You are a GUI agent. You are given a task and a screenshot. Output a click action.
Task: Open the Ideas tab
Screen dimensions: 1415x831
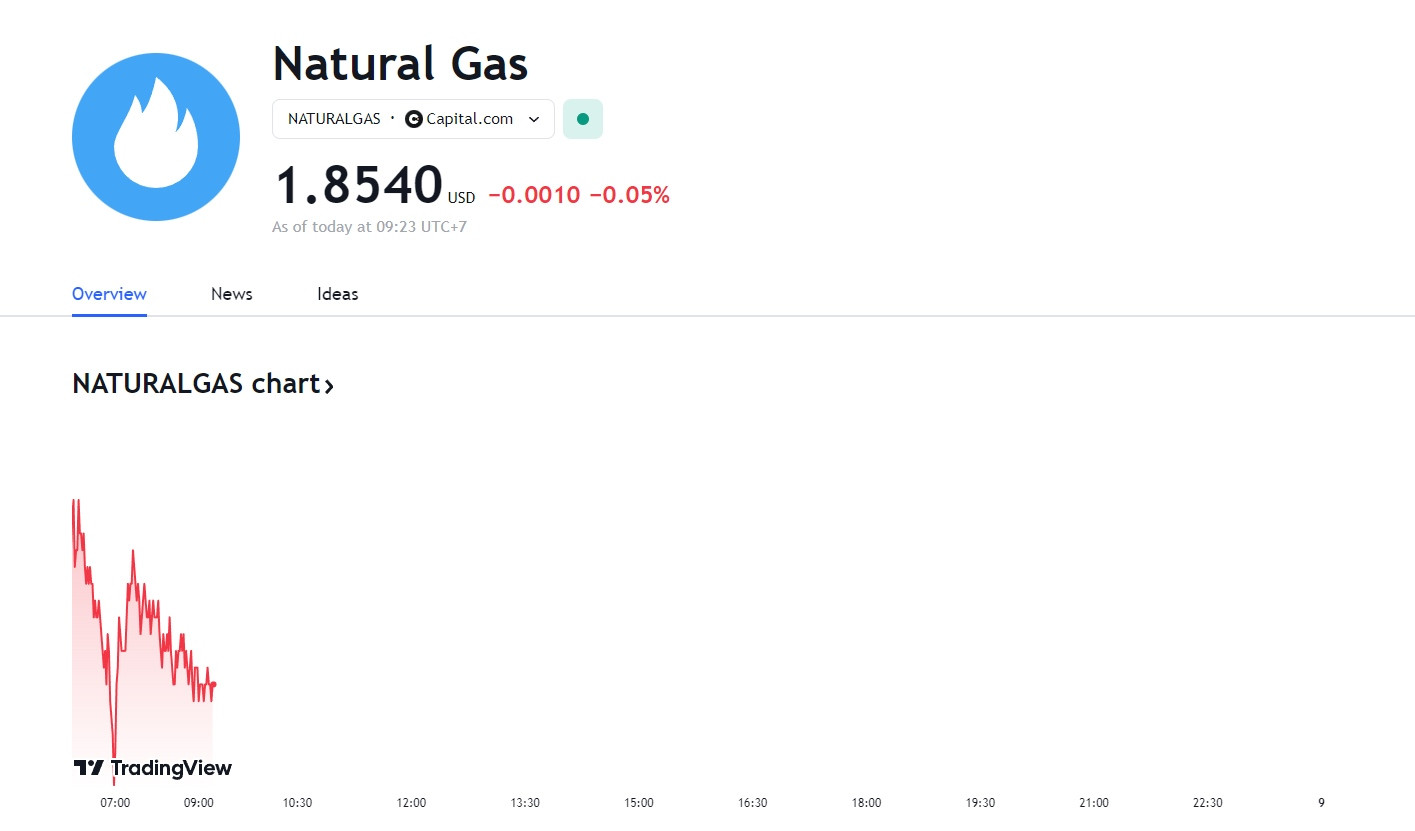coord(338,294)
